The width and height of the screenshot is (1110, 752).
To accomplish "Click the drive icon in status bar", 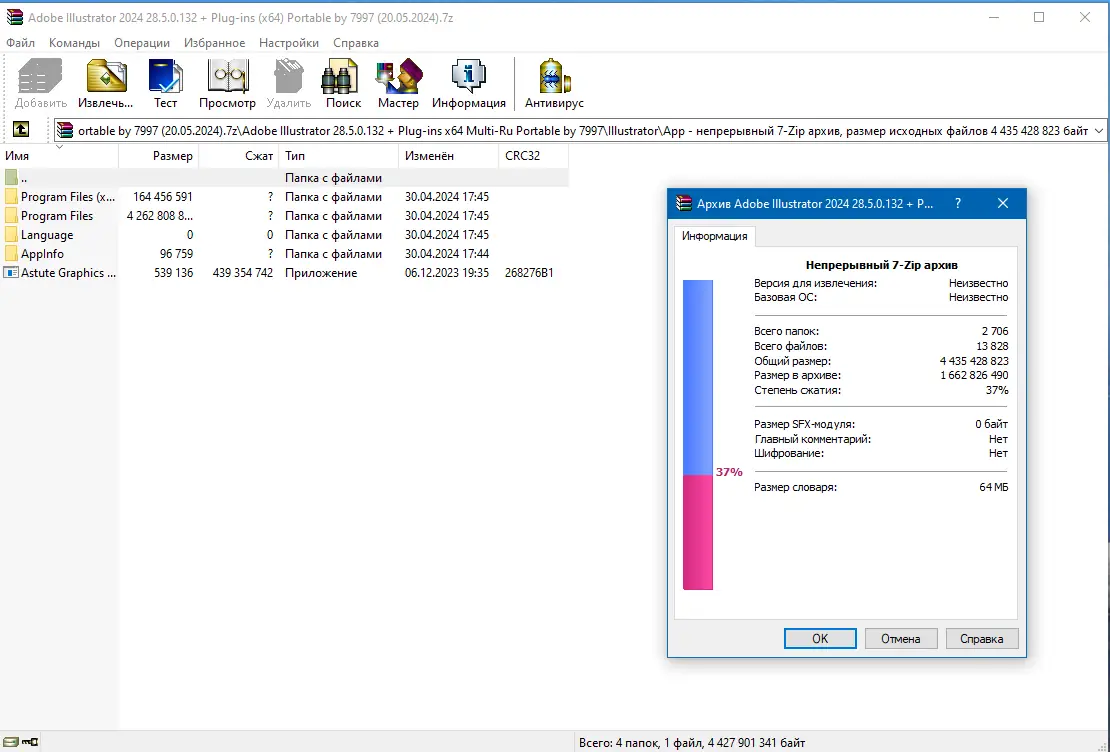I will [11, 742].
